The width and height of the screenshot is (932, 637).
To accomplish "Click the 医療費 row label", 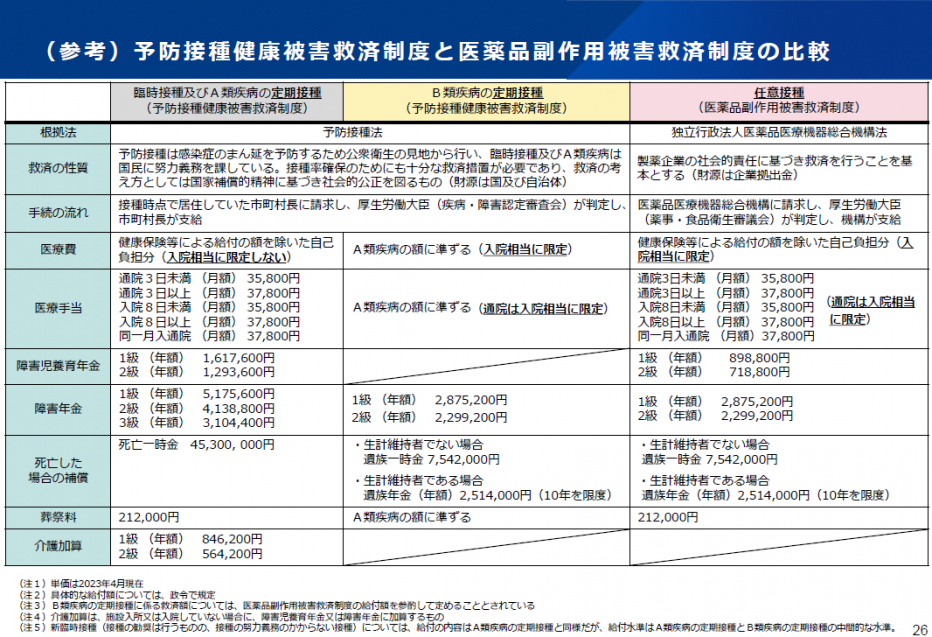I will pos(58,250).
